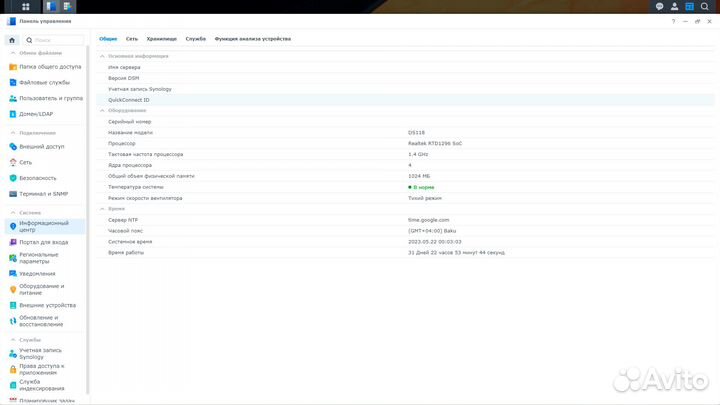This screenshot has height=405, width=720.
Task: Click the time.google.com NTP value
Action: (428, 220)
